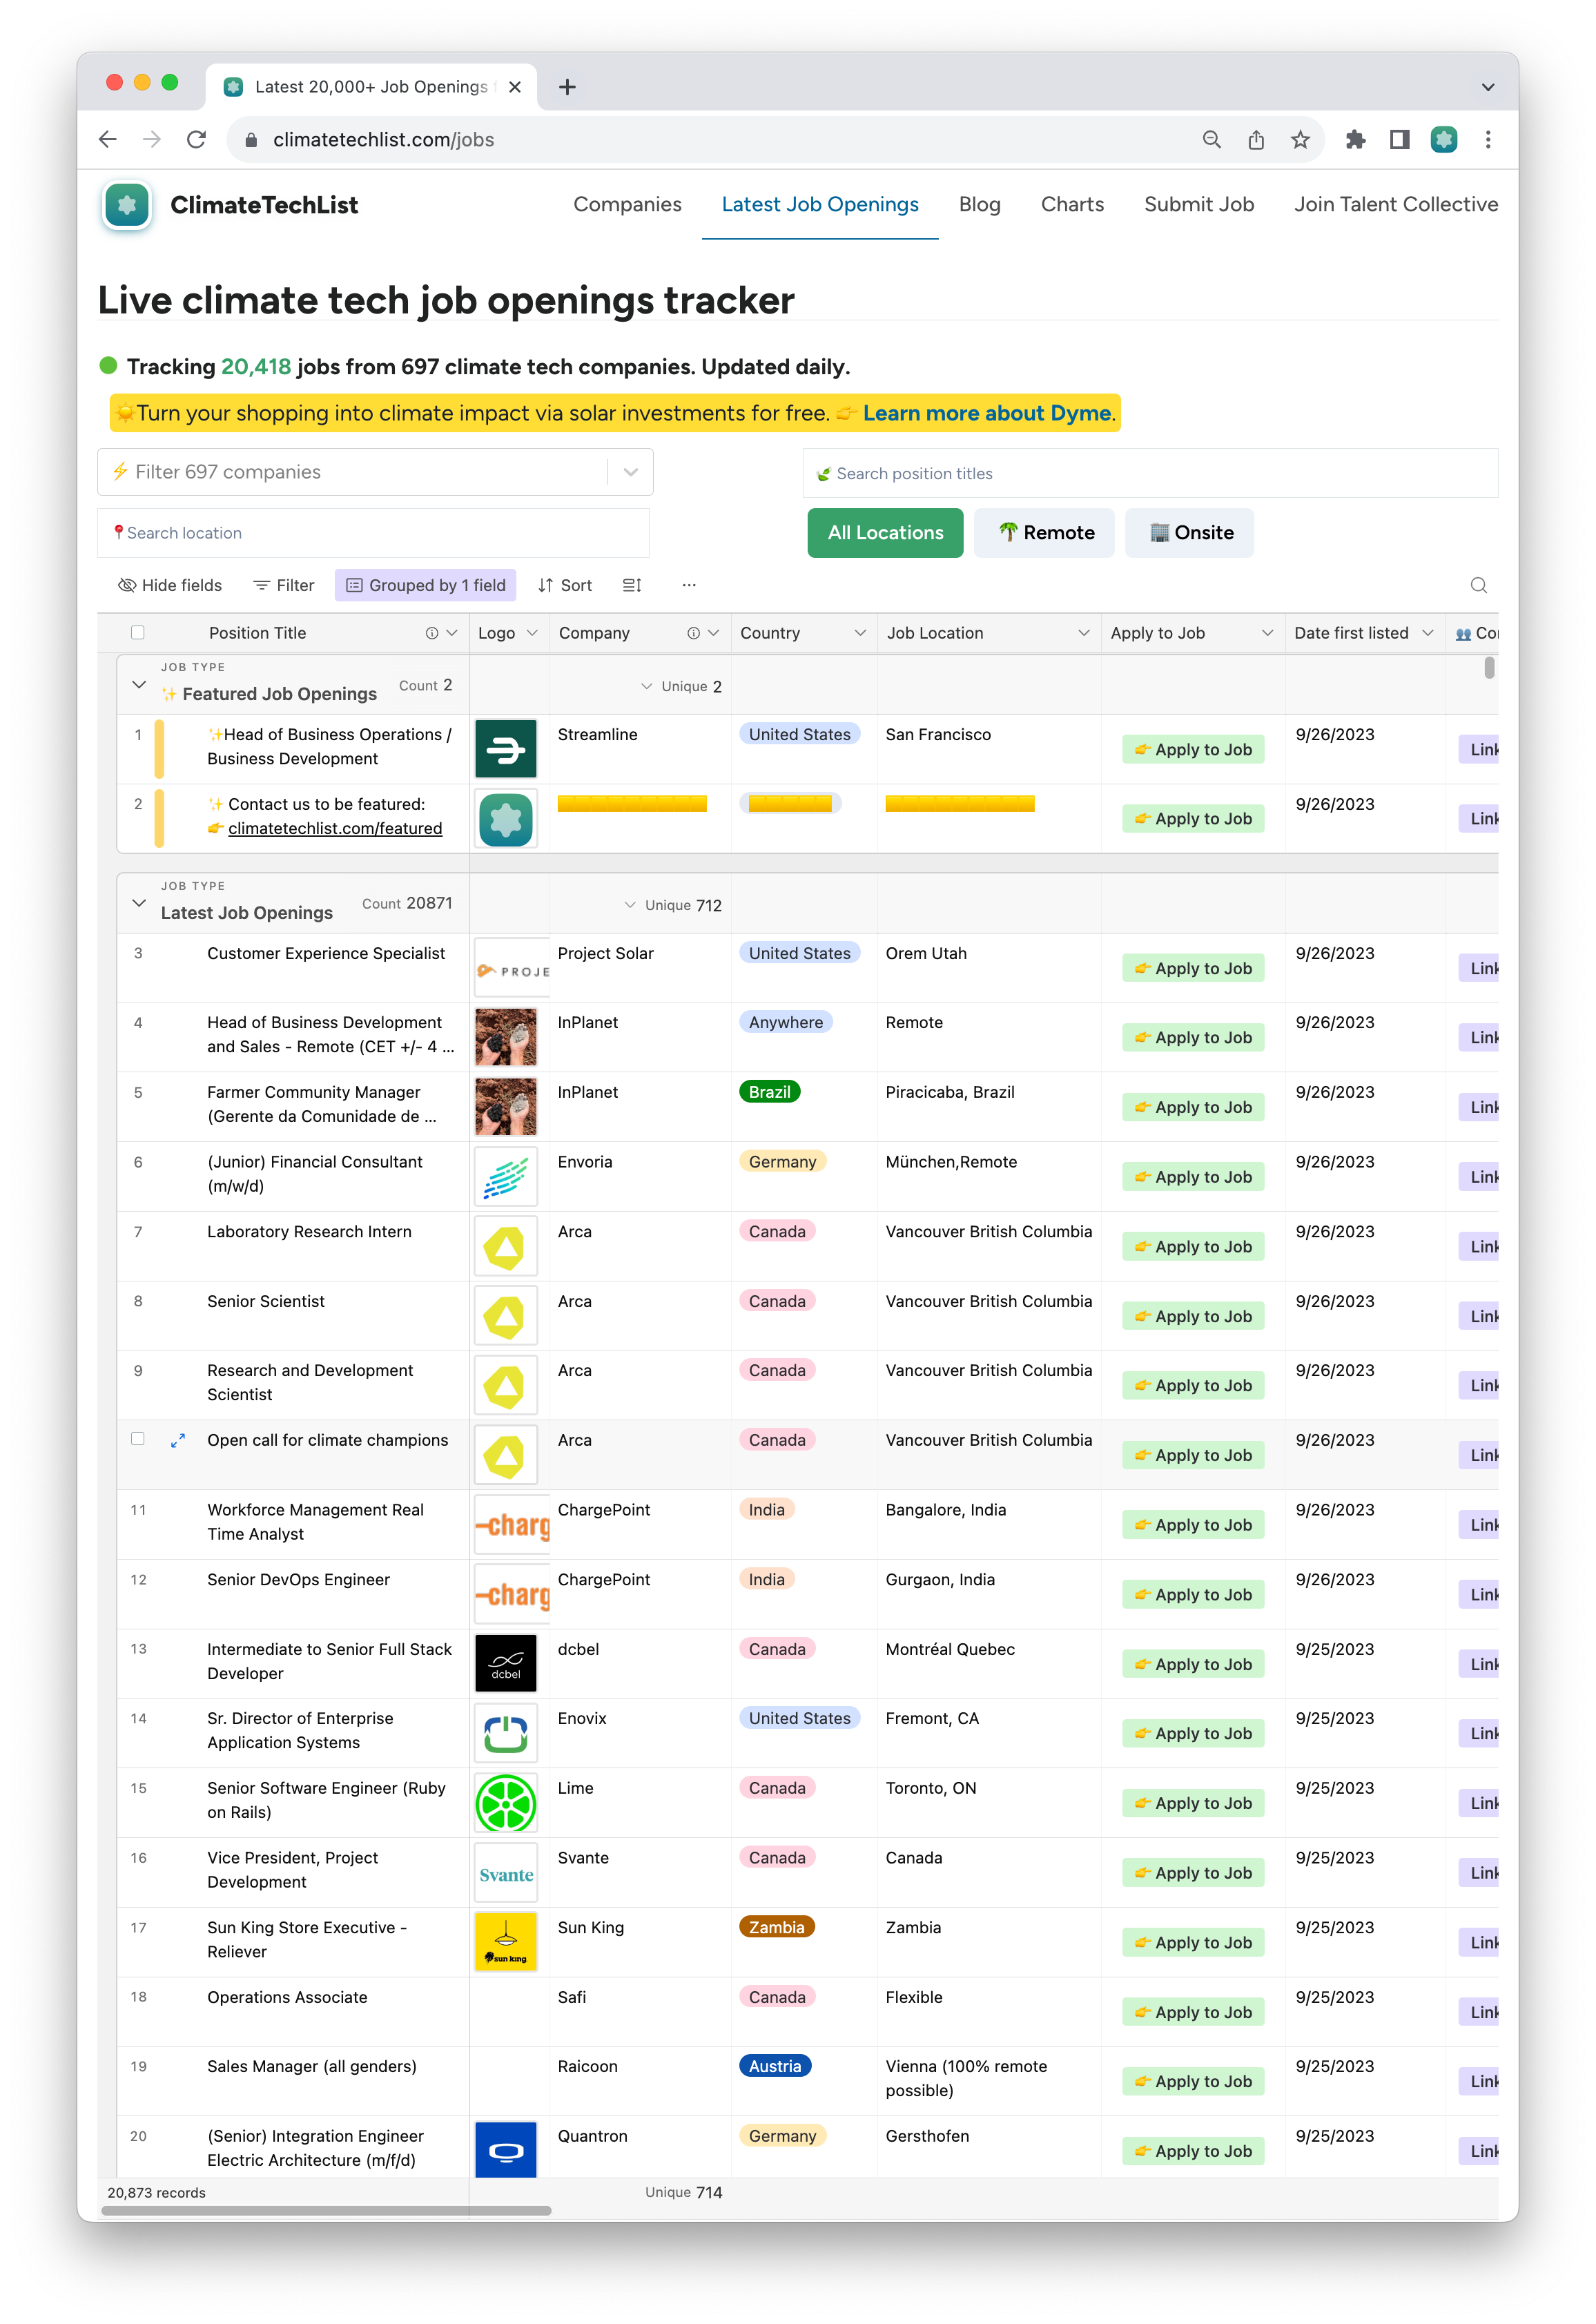Click the horizontal scrollbar at the table bottom
This screenshot has width=1596, height=2324.
326,2210
